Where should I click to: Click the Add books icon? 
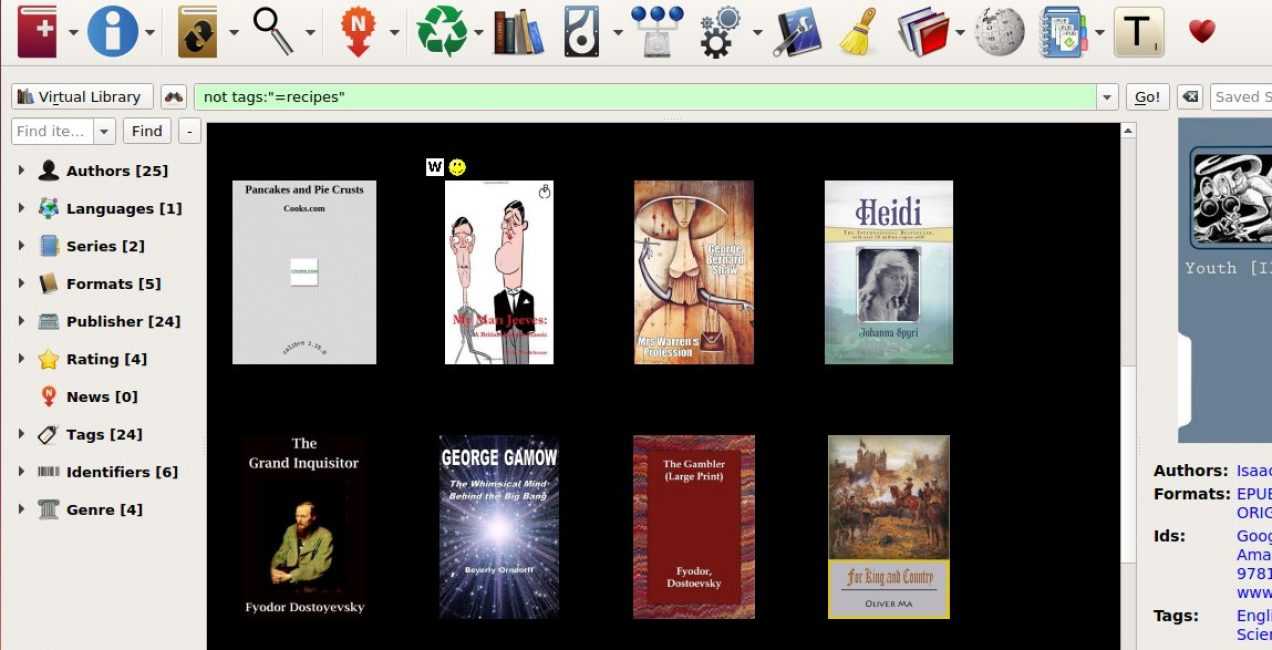tap(37, 31)
